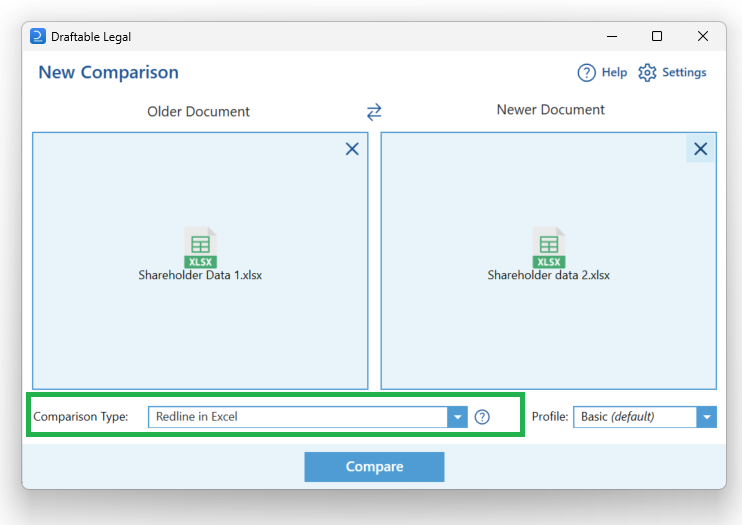Open Help from the question mark icon
Screen dimensions: 742x525
click(586, 73)
